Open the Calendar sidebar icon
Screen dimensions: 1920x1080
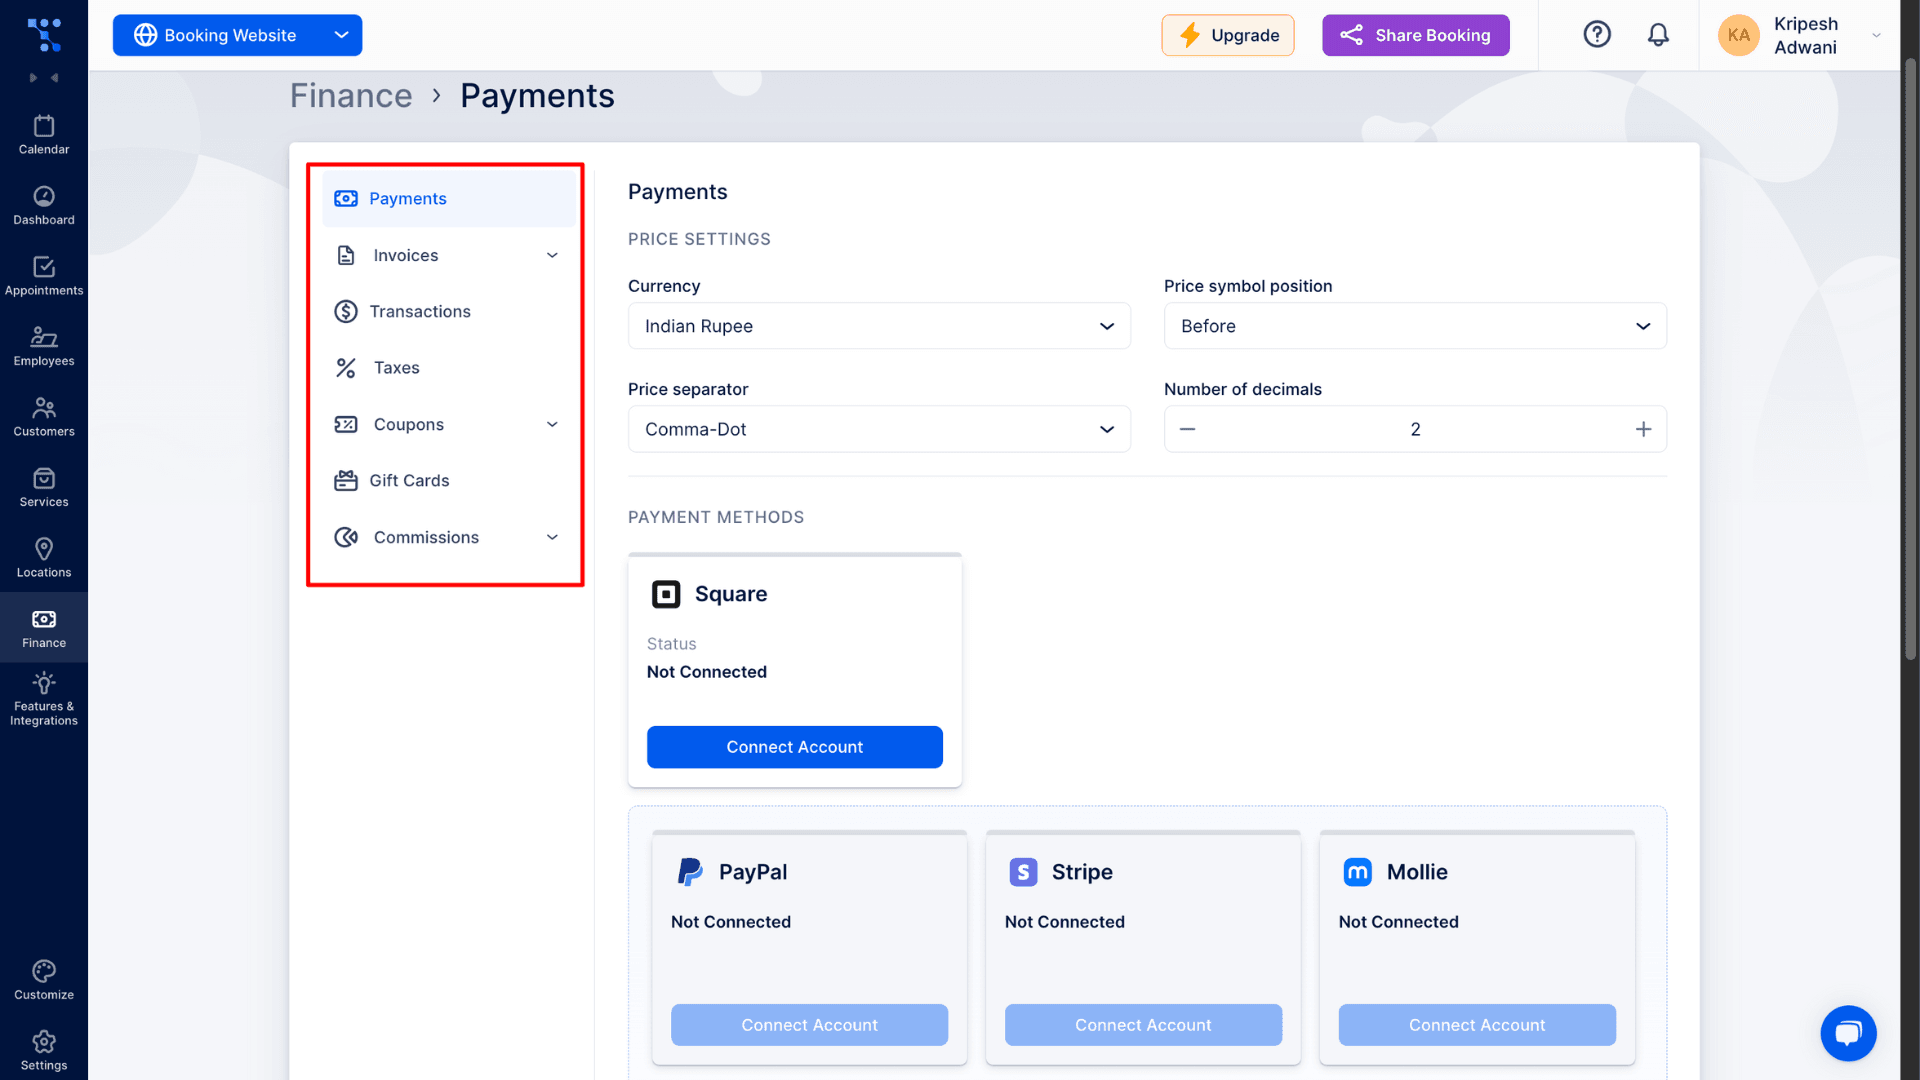[x=44, y=127]
